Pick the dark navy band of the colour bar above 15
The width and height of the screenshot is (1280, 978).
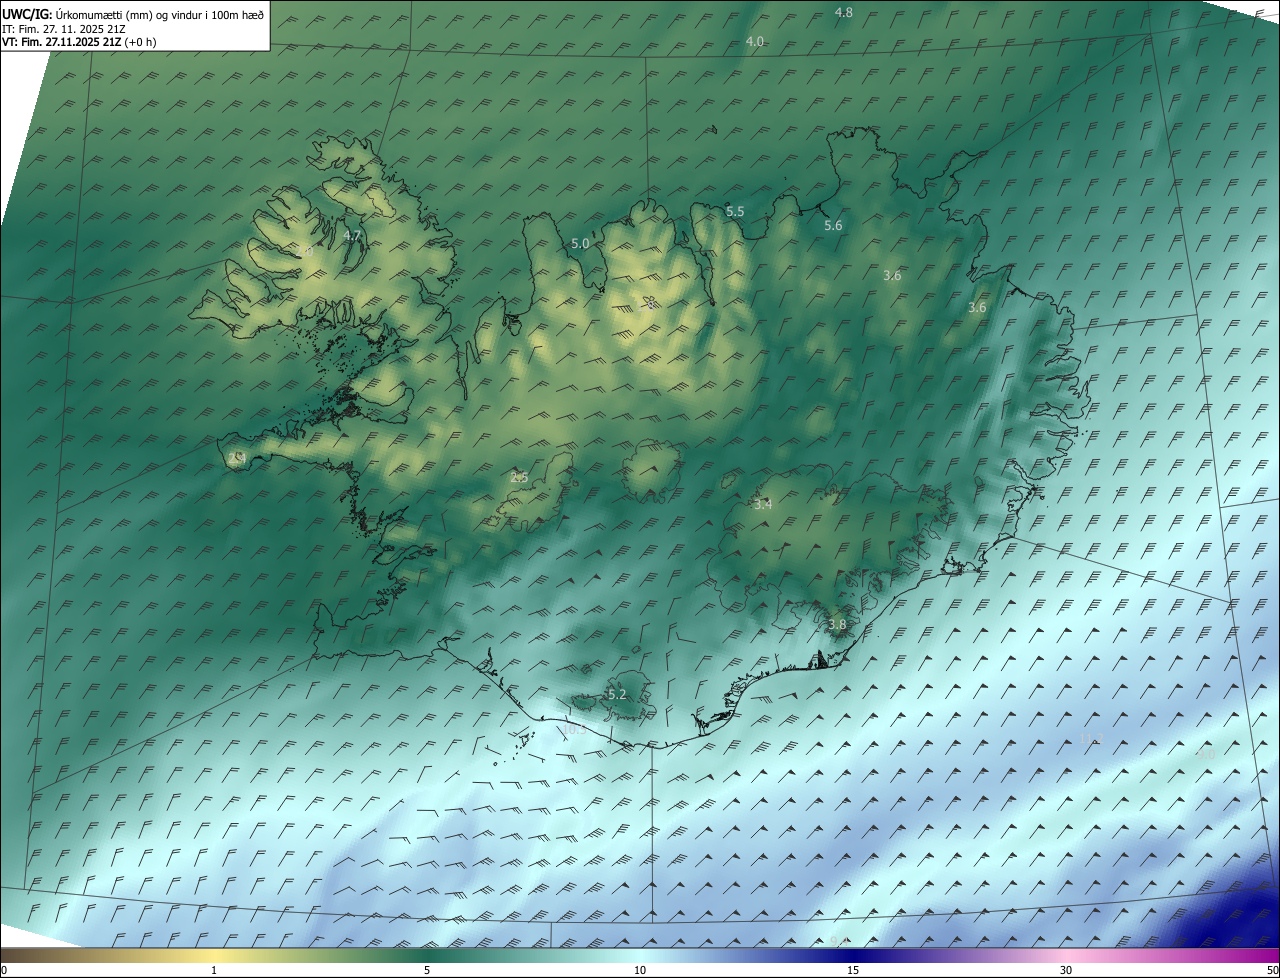coord(853,955)
